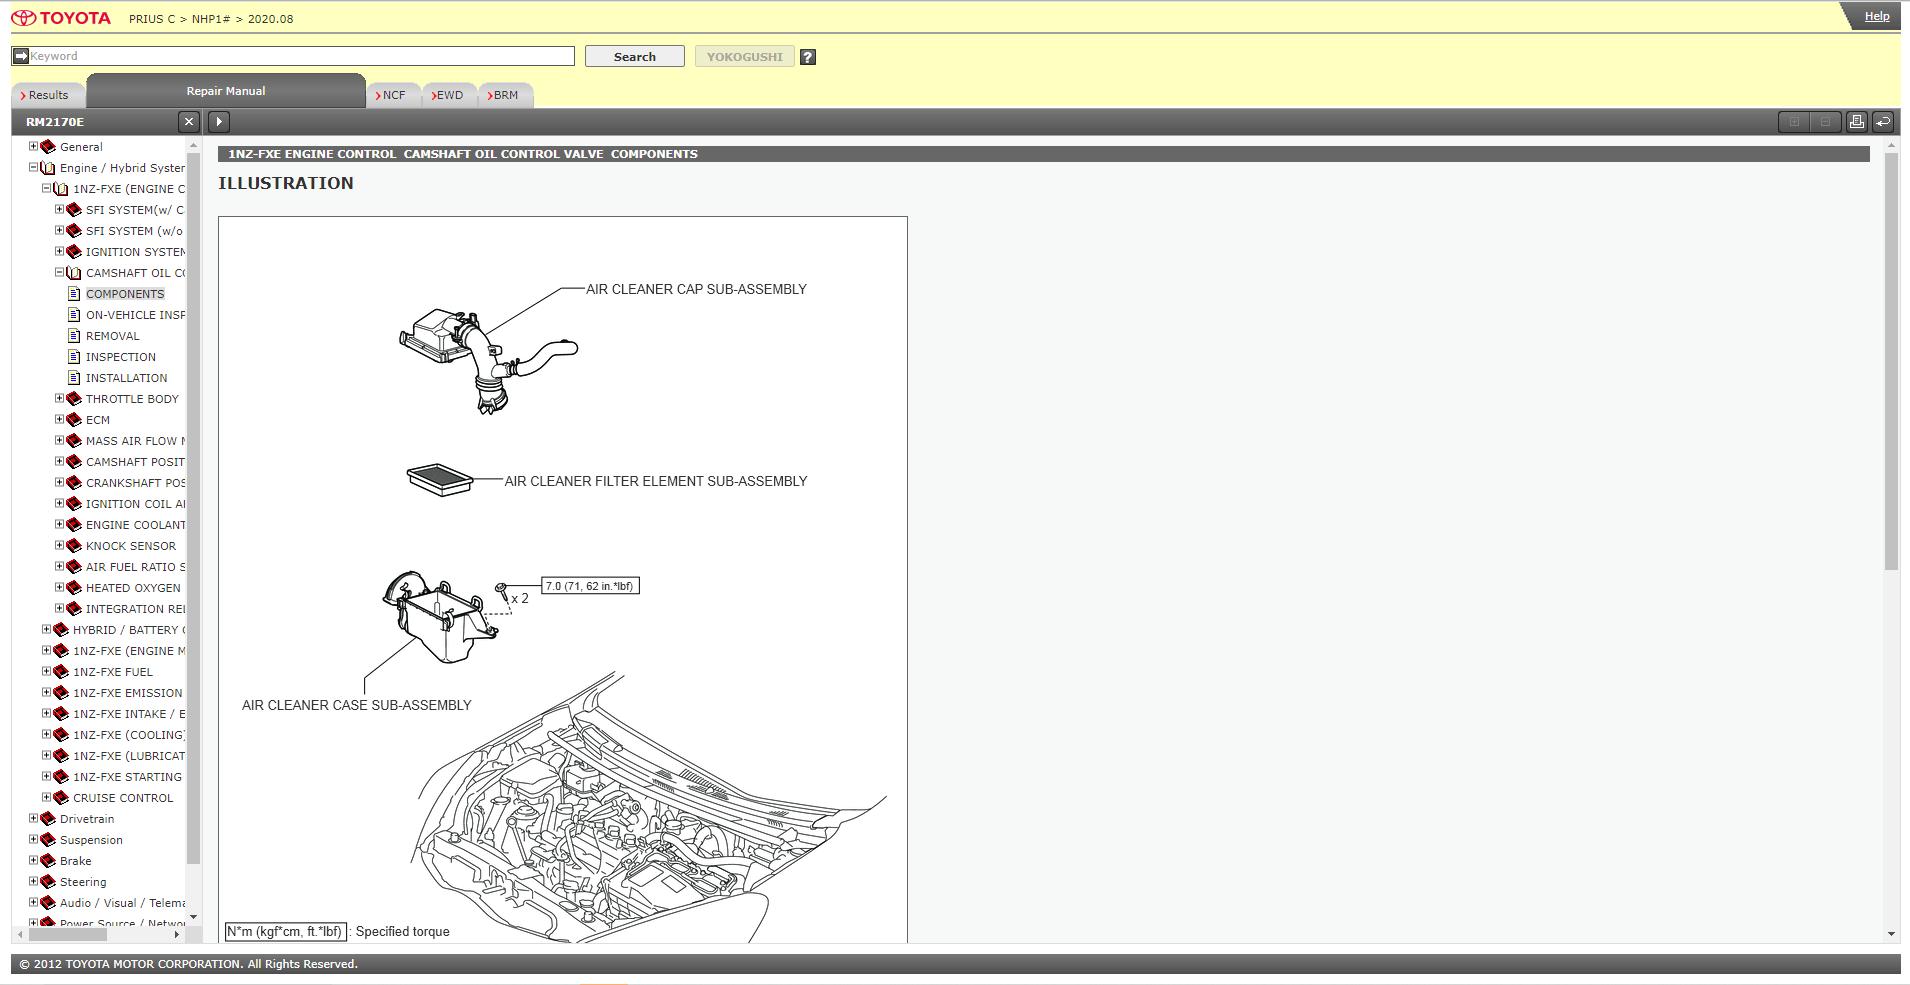Click the print document icon

(1856, 122)
